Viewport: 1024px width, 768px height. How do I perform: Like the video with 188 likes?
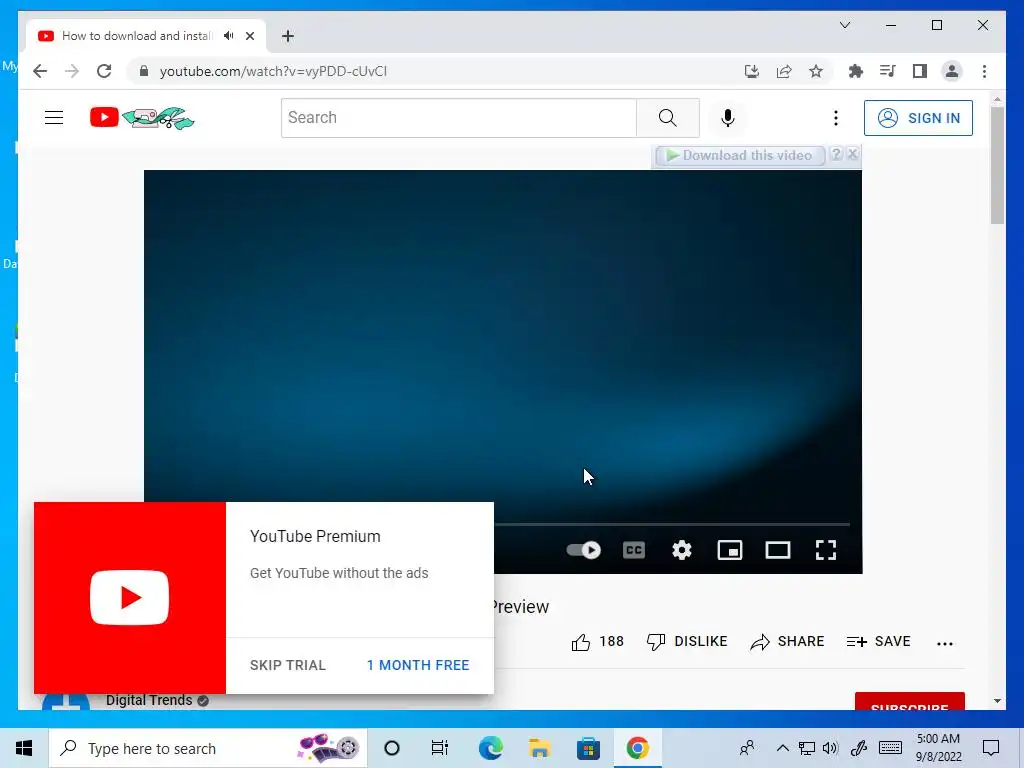coord(598,642)
